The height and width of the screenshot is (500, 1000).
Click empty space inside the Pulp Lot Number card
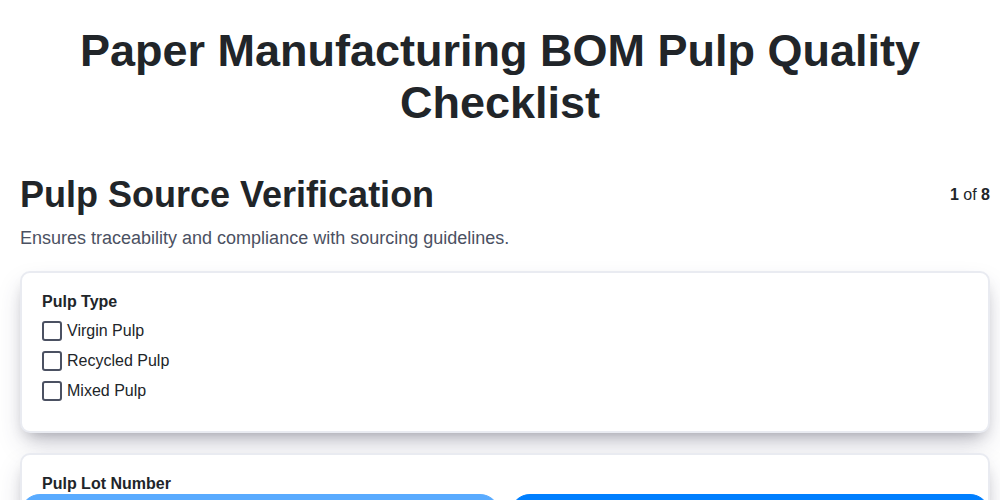pos(600,476)
